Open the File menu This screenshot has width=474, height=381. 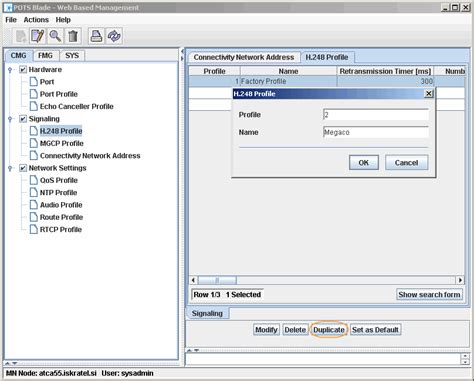11,20
